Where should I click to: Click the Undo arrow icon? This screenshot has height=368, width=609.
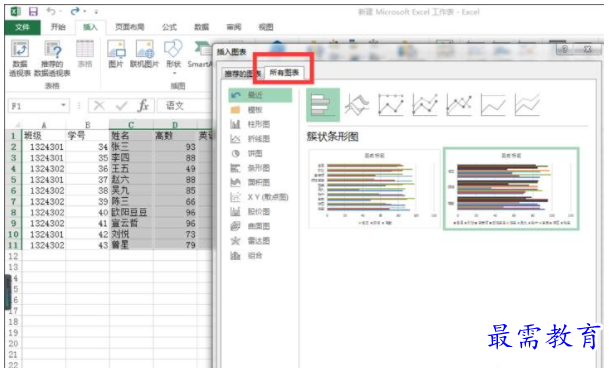51,11
